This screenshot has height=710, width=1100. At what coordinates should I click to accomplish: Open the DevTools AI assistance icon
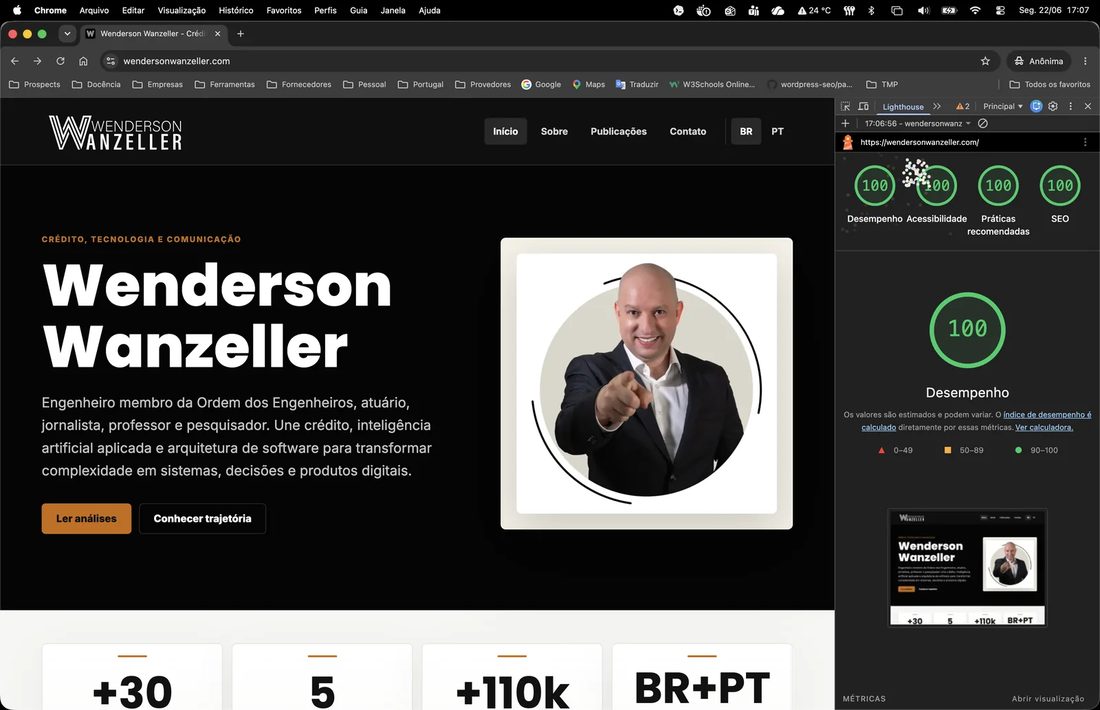point(1036,106)
